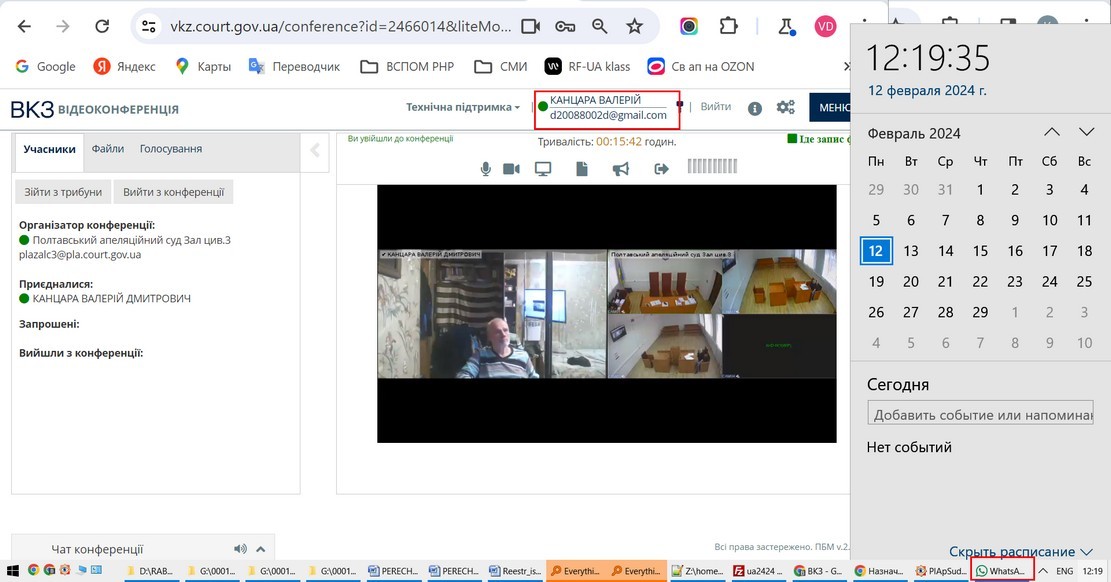Click the taskbar clock showing 12:19
The width and height of the screenshot is (1111, 582).
(1093, 571)
